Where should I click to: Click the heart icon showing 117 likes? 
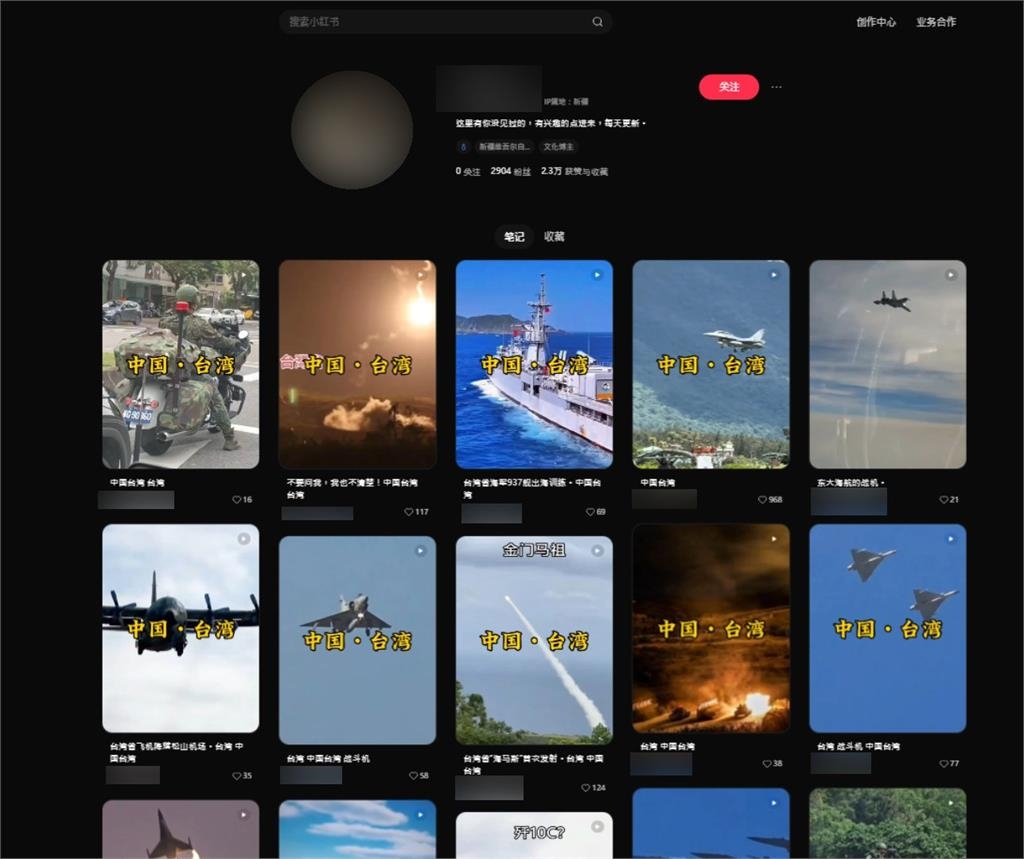(409, 512)
